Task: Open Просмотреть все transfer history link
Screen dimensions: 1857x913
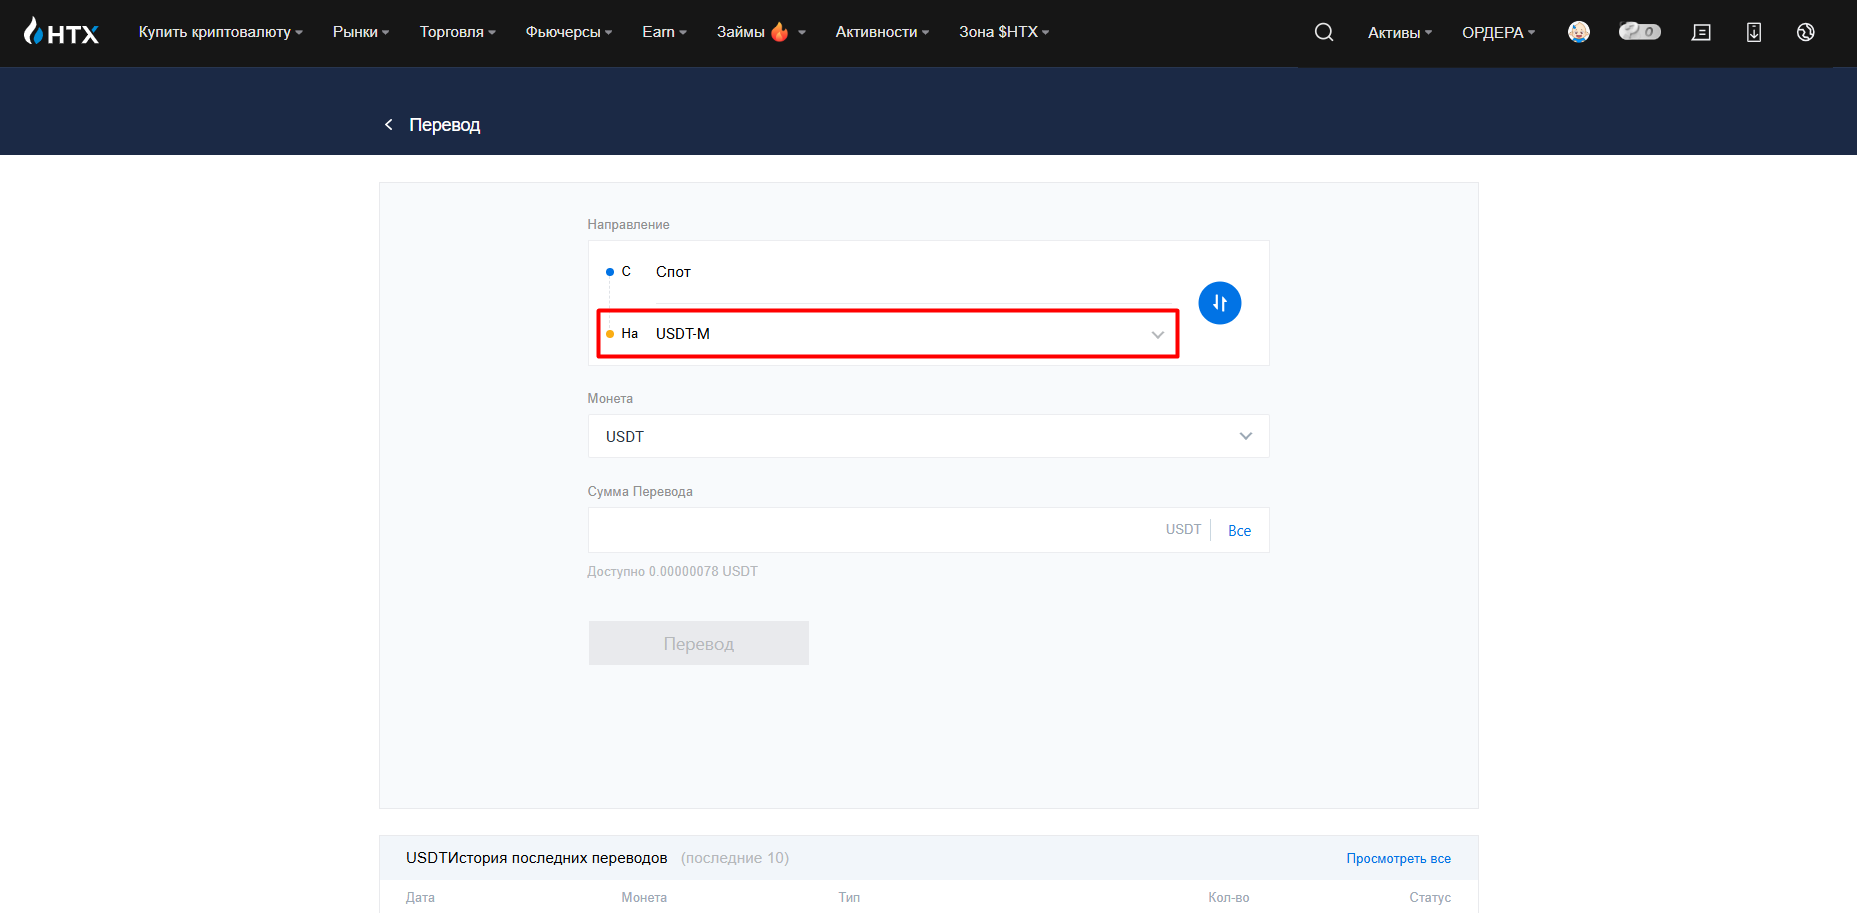Action: 1398,858
